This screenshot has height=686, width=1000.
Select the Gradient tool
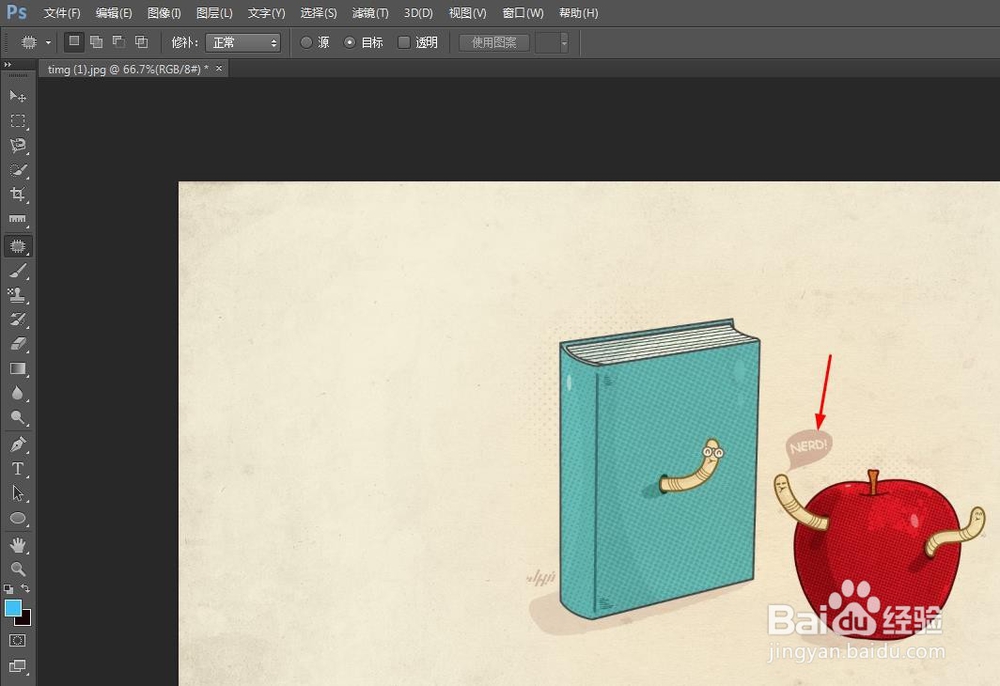click(18, 369)
